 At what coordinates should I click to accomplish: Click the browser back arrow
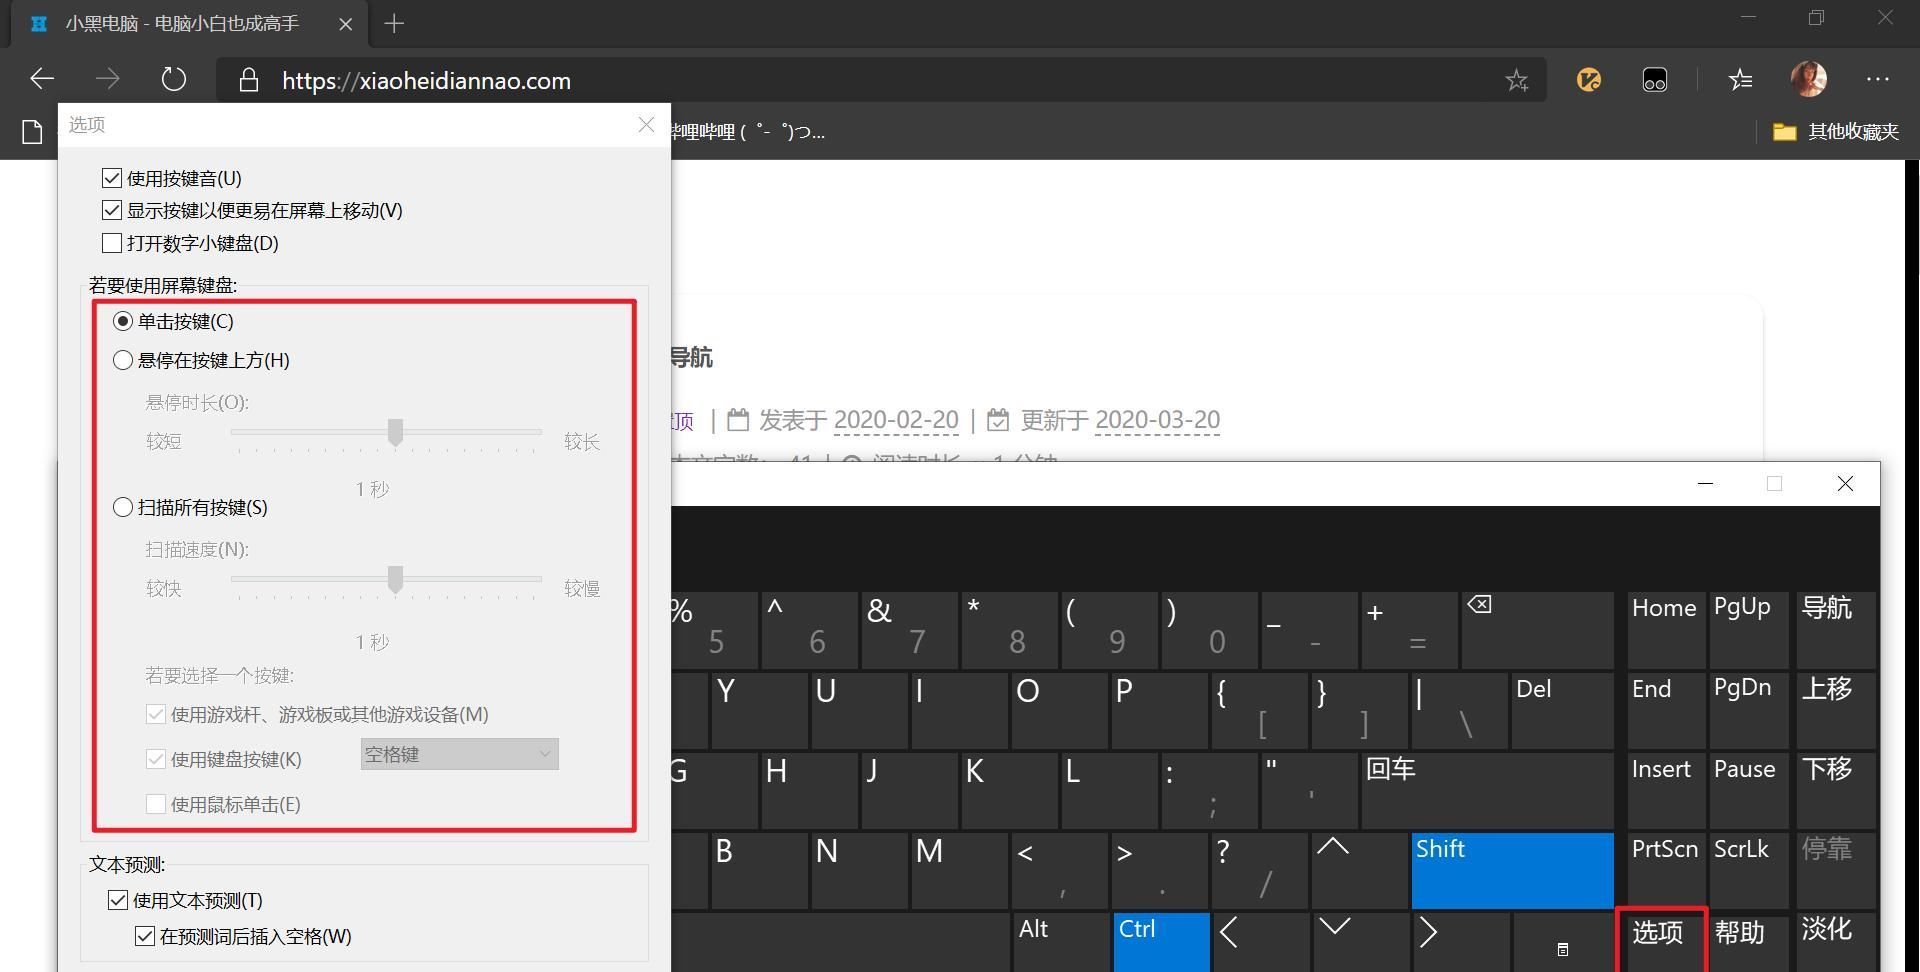(x=42, y=79)
